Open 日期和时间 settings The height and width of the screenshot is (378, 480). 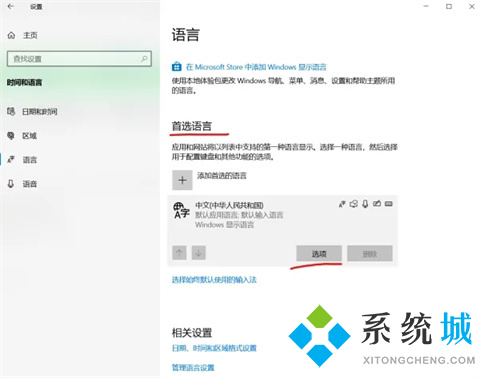point(40,112)
